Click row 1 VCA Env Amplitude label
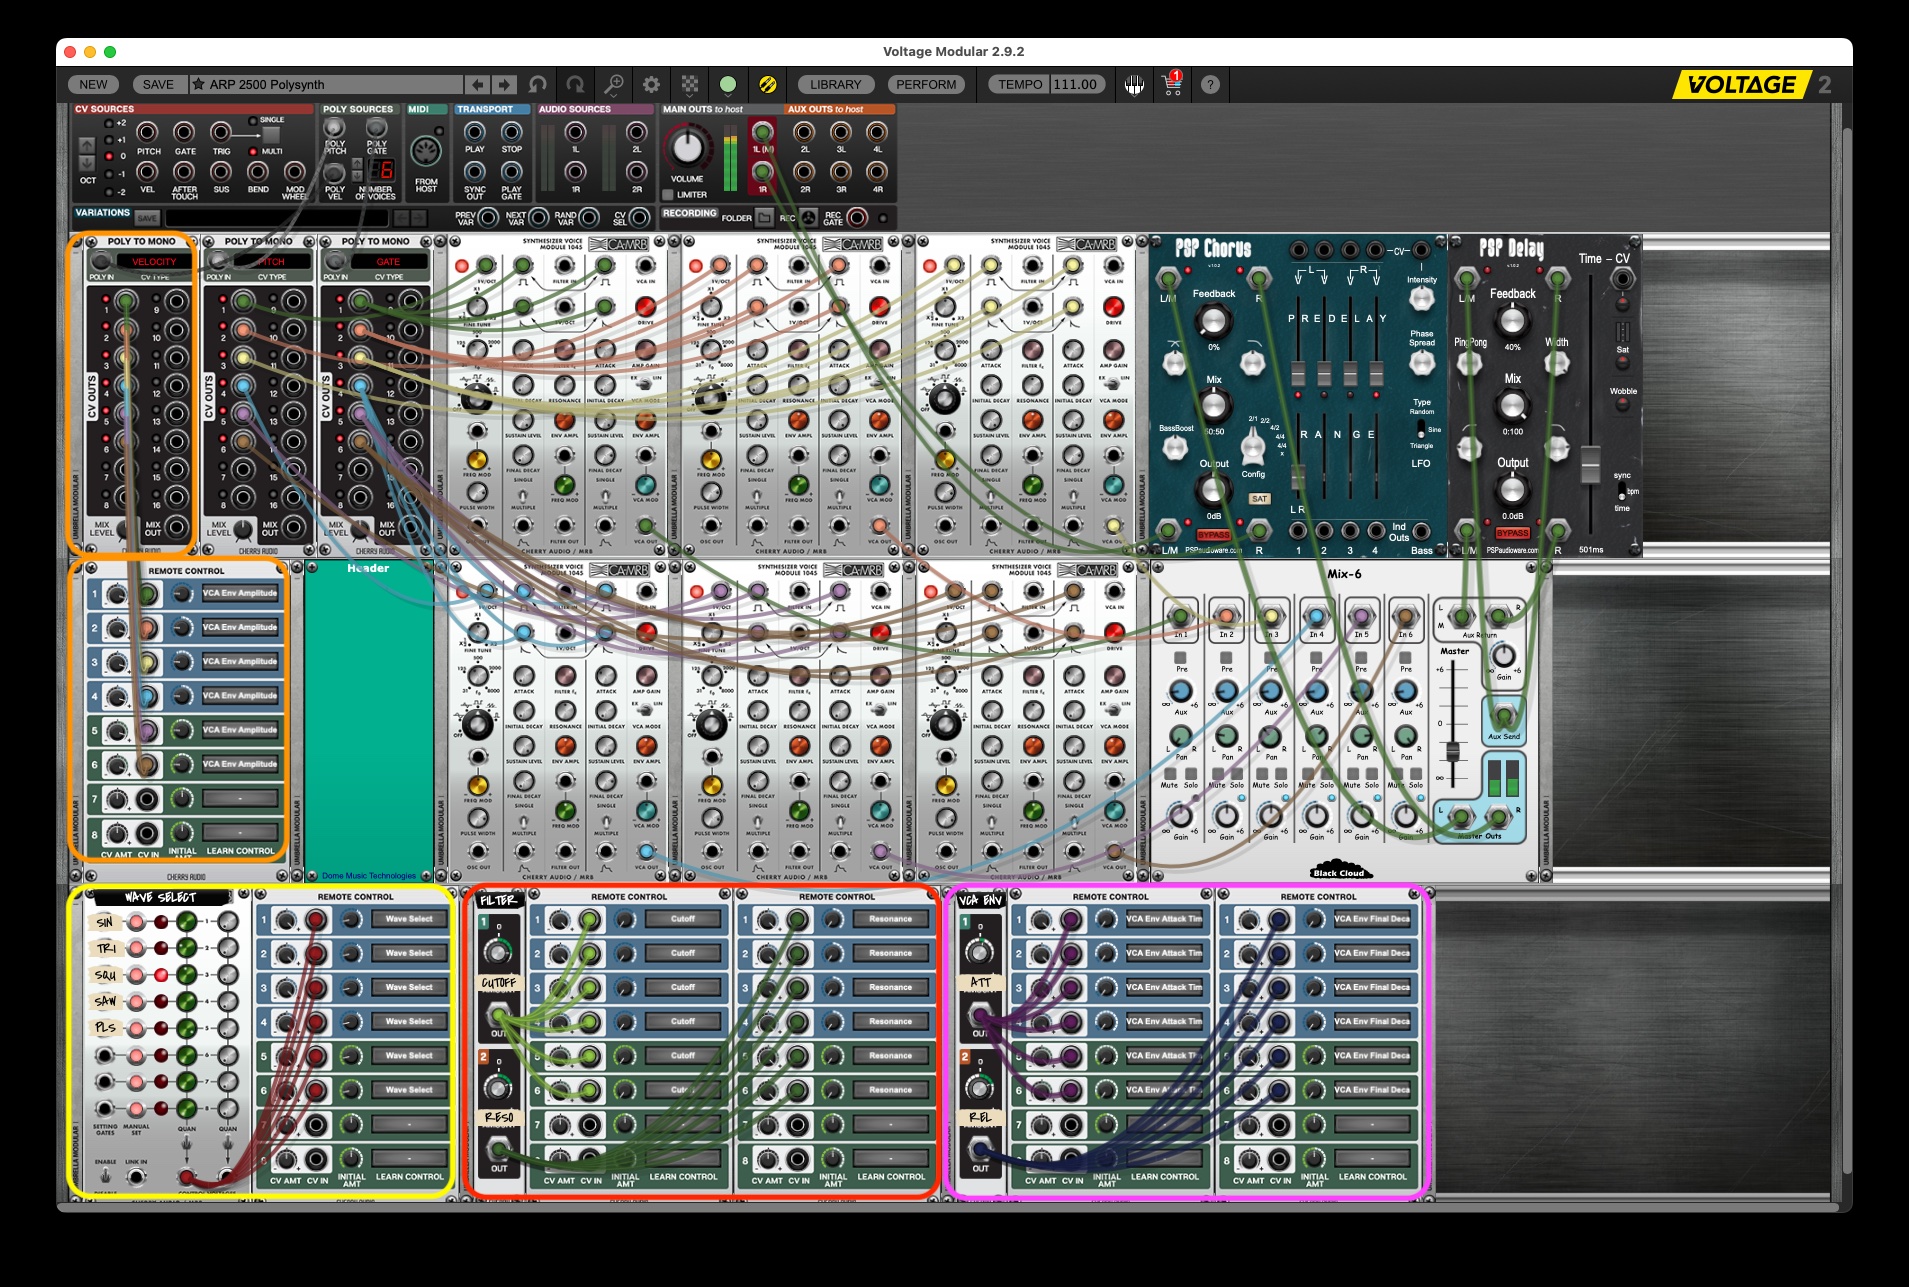The image size is (1909, 1287). [239, 593]
